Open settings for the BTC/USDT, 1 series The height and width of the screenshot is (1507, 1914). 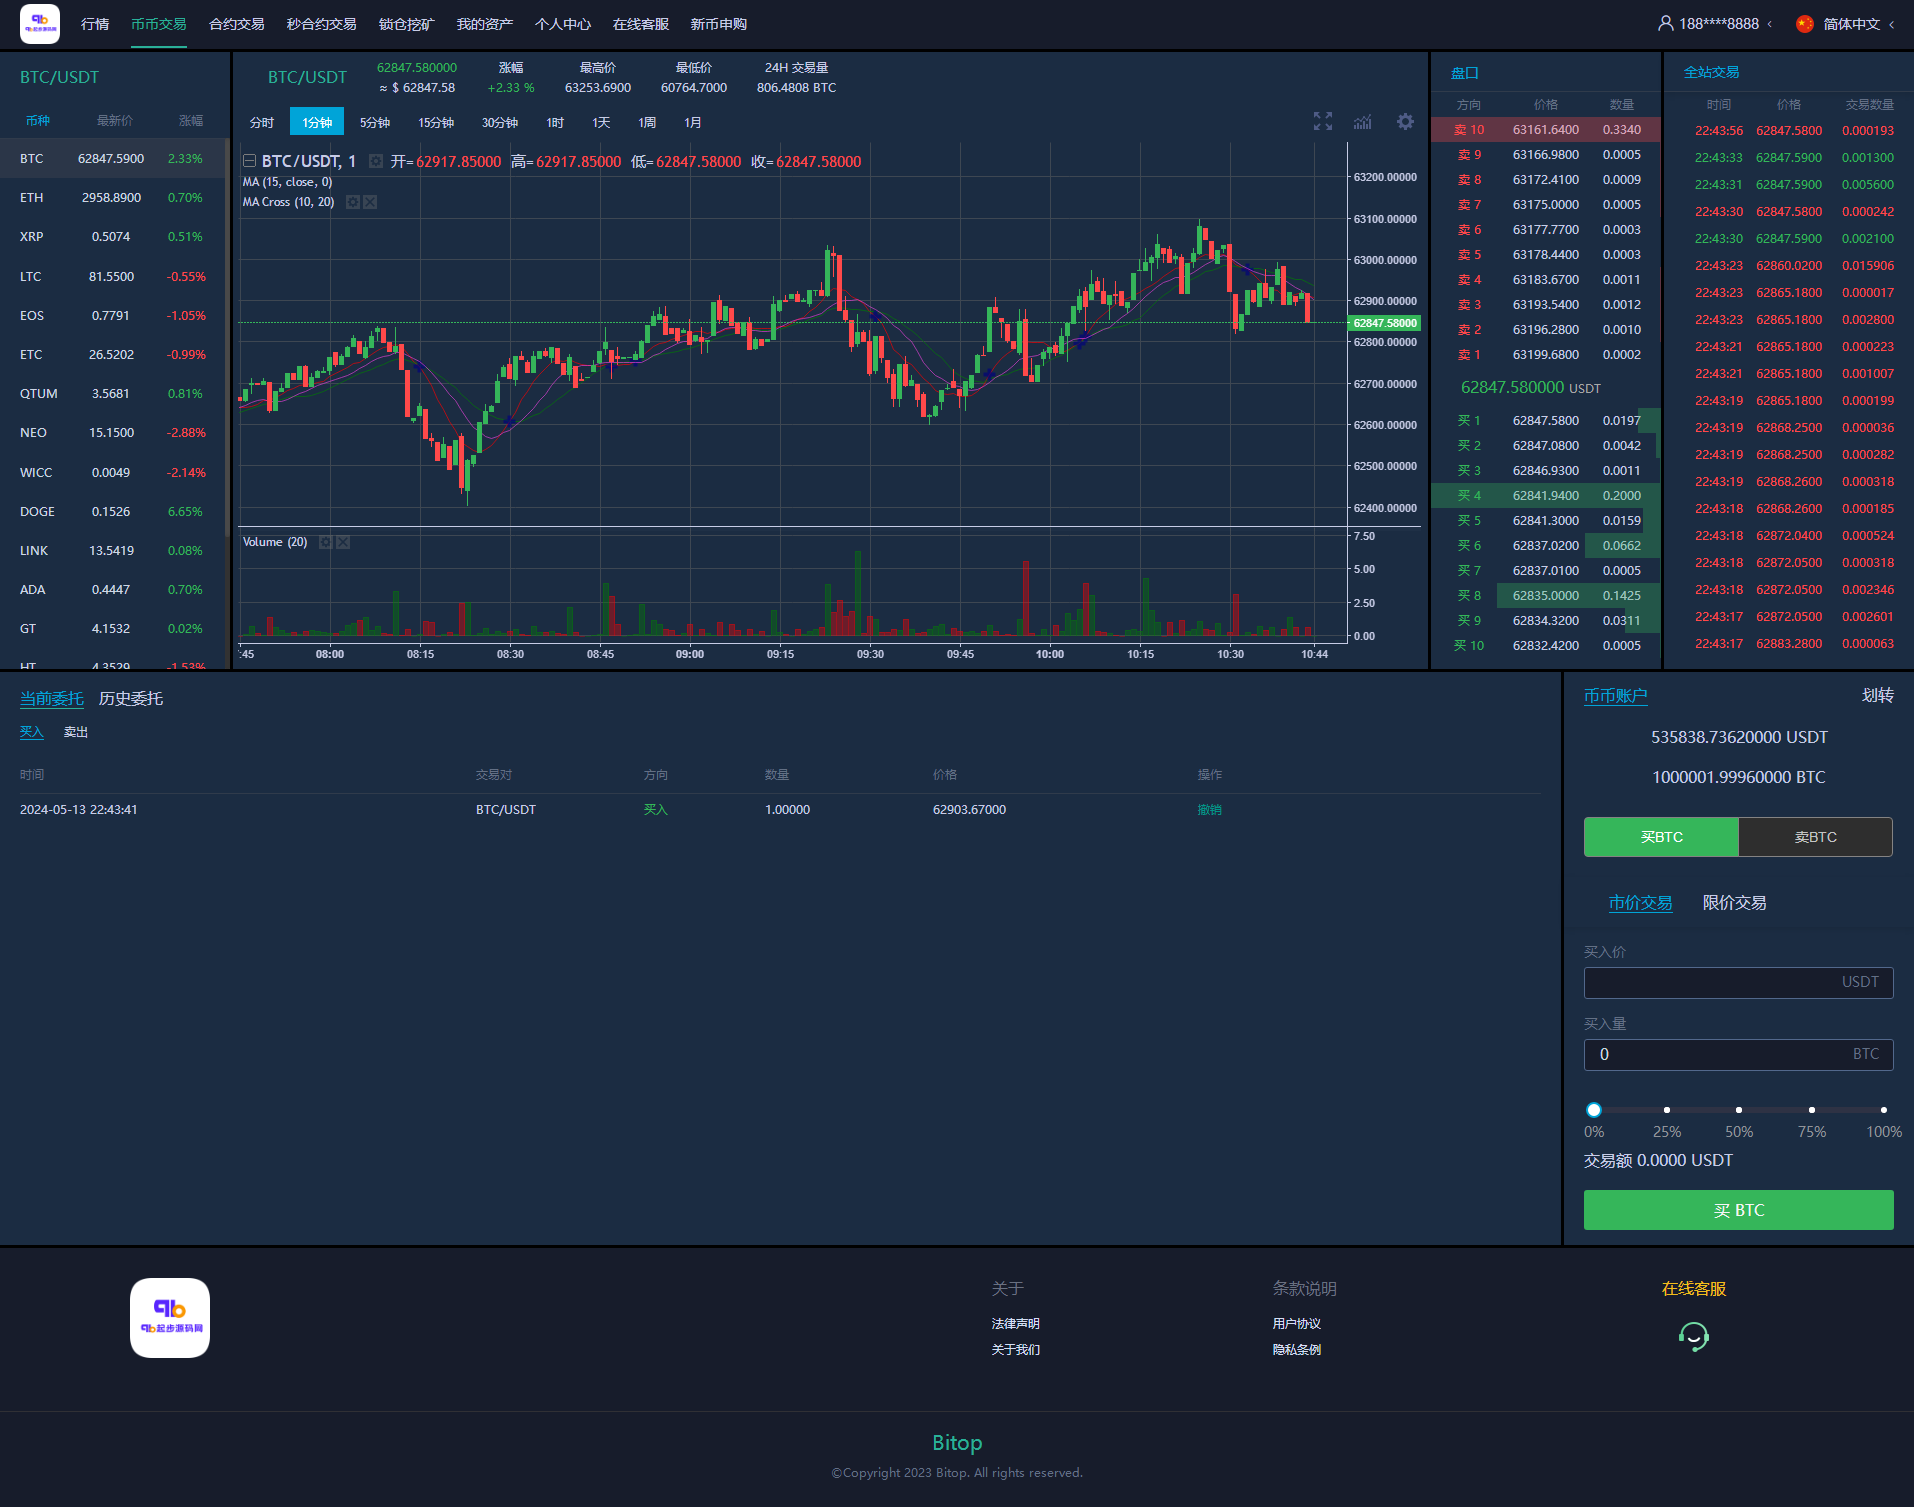(x=376, y=161)
